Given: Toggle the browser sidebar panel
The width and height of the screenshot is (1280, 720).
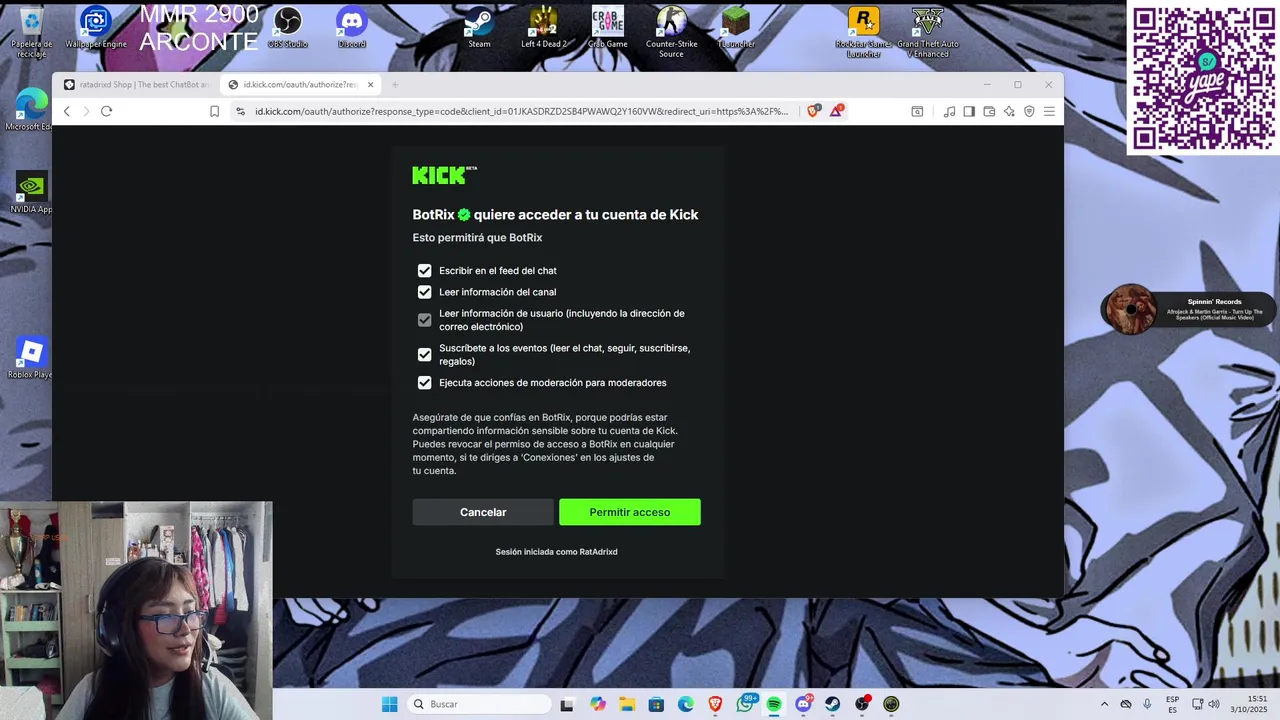Looking at the screenshot, I should pyautogui.click(x=969, y=111).
